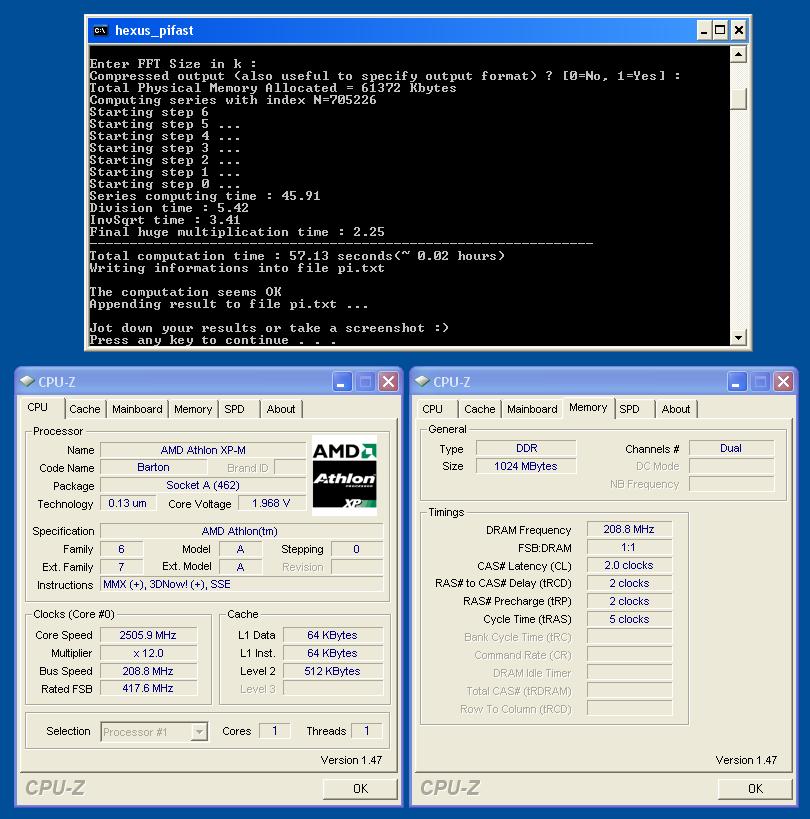Click the RAS# Precharge '2 clocks' value

point(629,601)
